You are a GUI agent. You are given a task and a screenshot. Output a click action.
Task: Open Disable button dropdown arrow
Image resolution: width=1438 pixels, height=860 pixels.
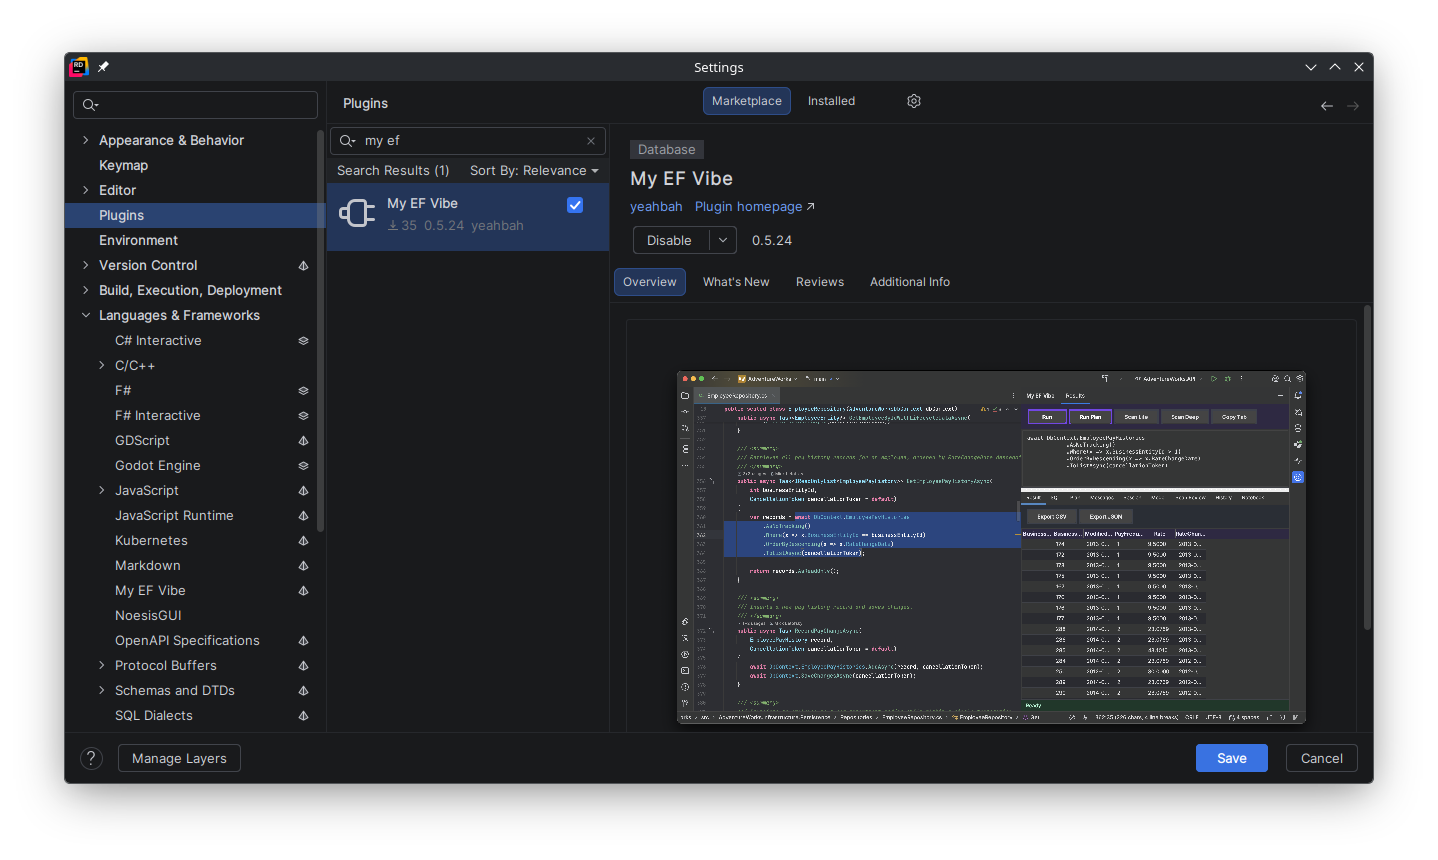[x=723, y=240]
